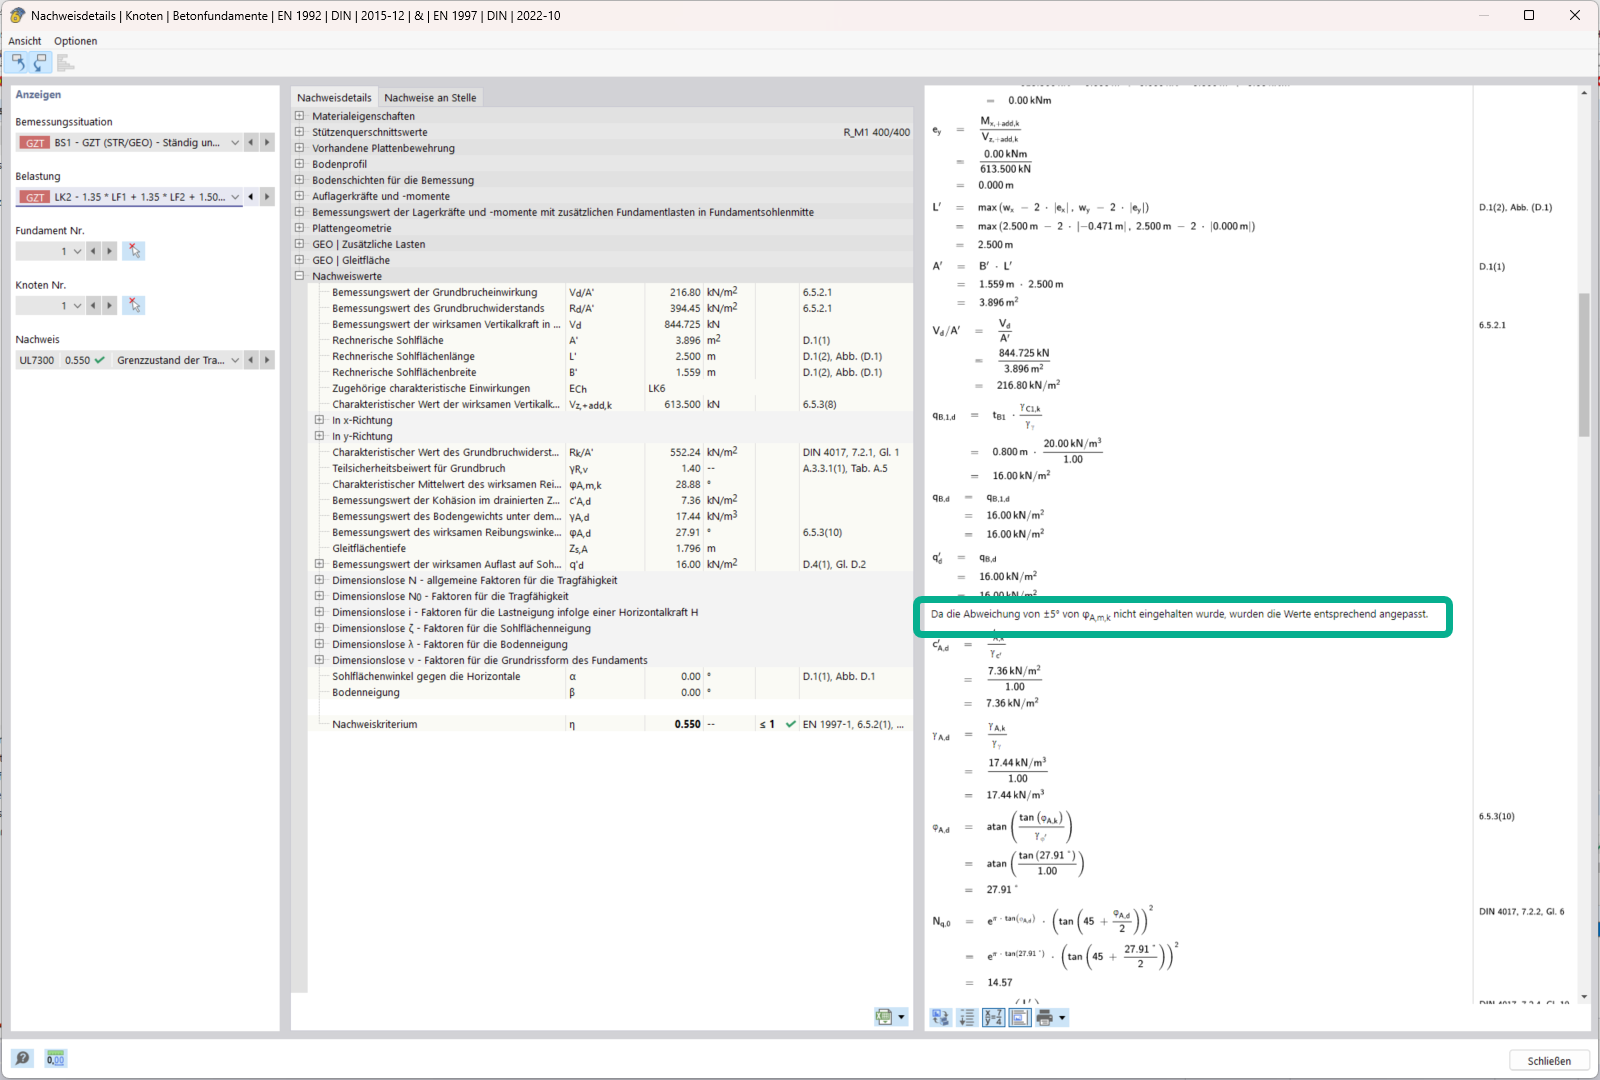Viewport: 1600px width, 1080px height.
Task: Step to previous Knoten Nr.
Action: tap(93, 305)
